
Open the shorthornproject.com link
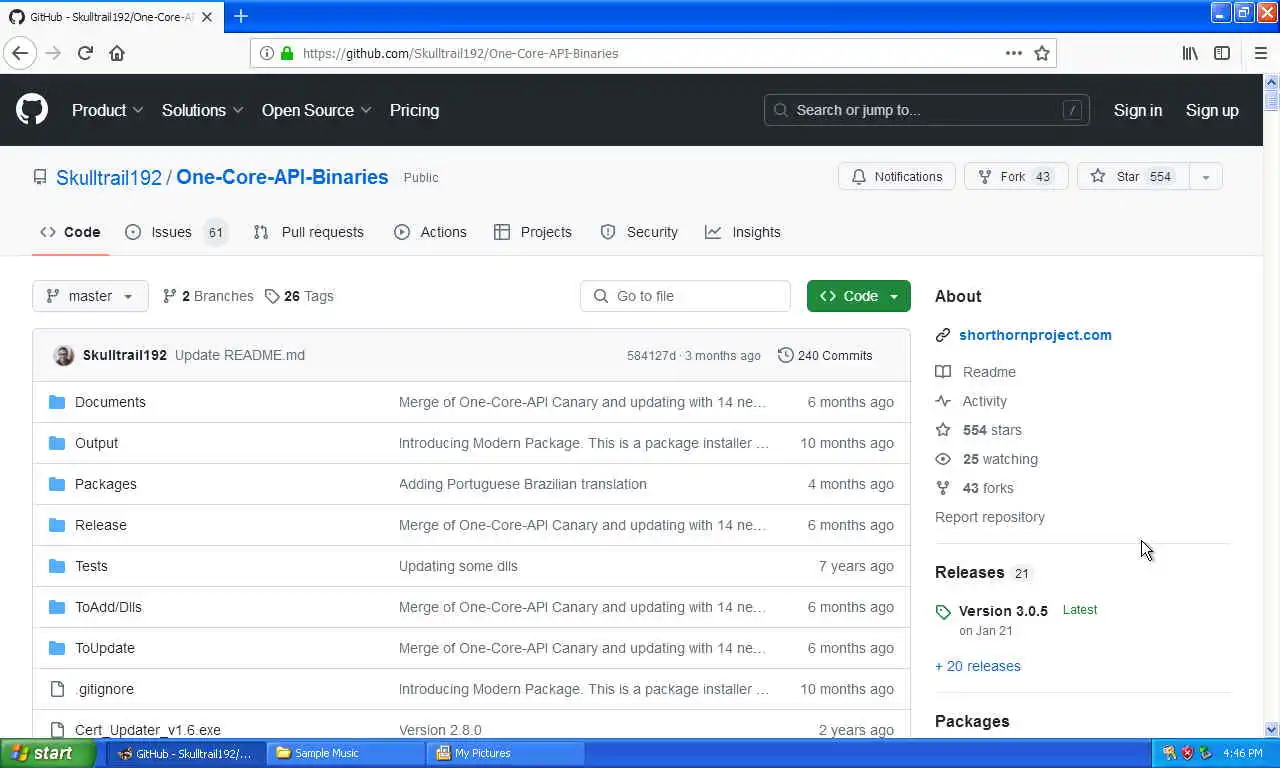tap(1035, 335)
